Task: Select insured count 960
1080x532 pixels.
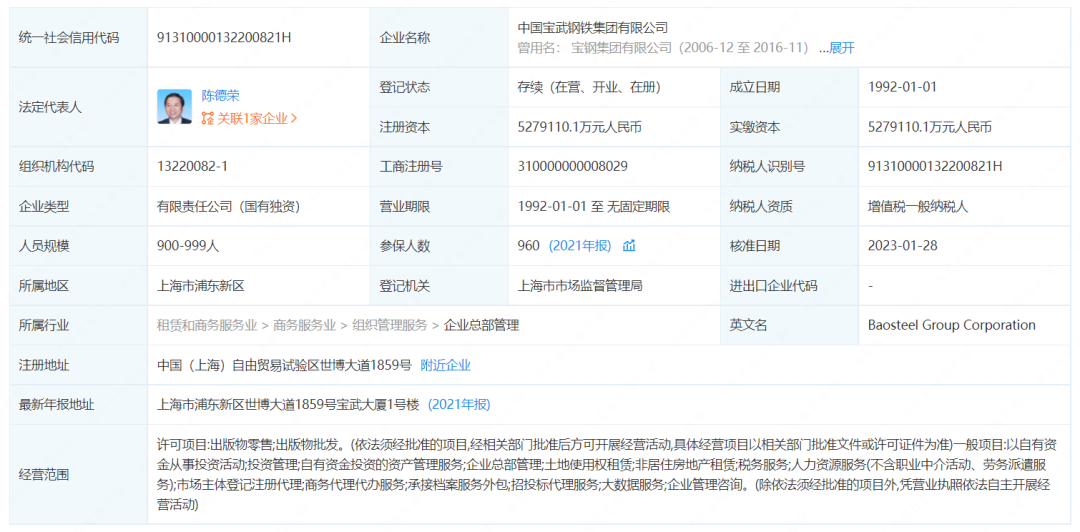Action: (528, 245)
